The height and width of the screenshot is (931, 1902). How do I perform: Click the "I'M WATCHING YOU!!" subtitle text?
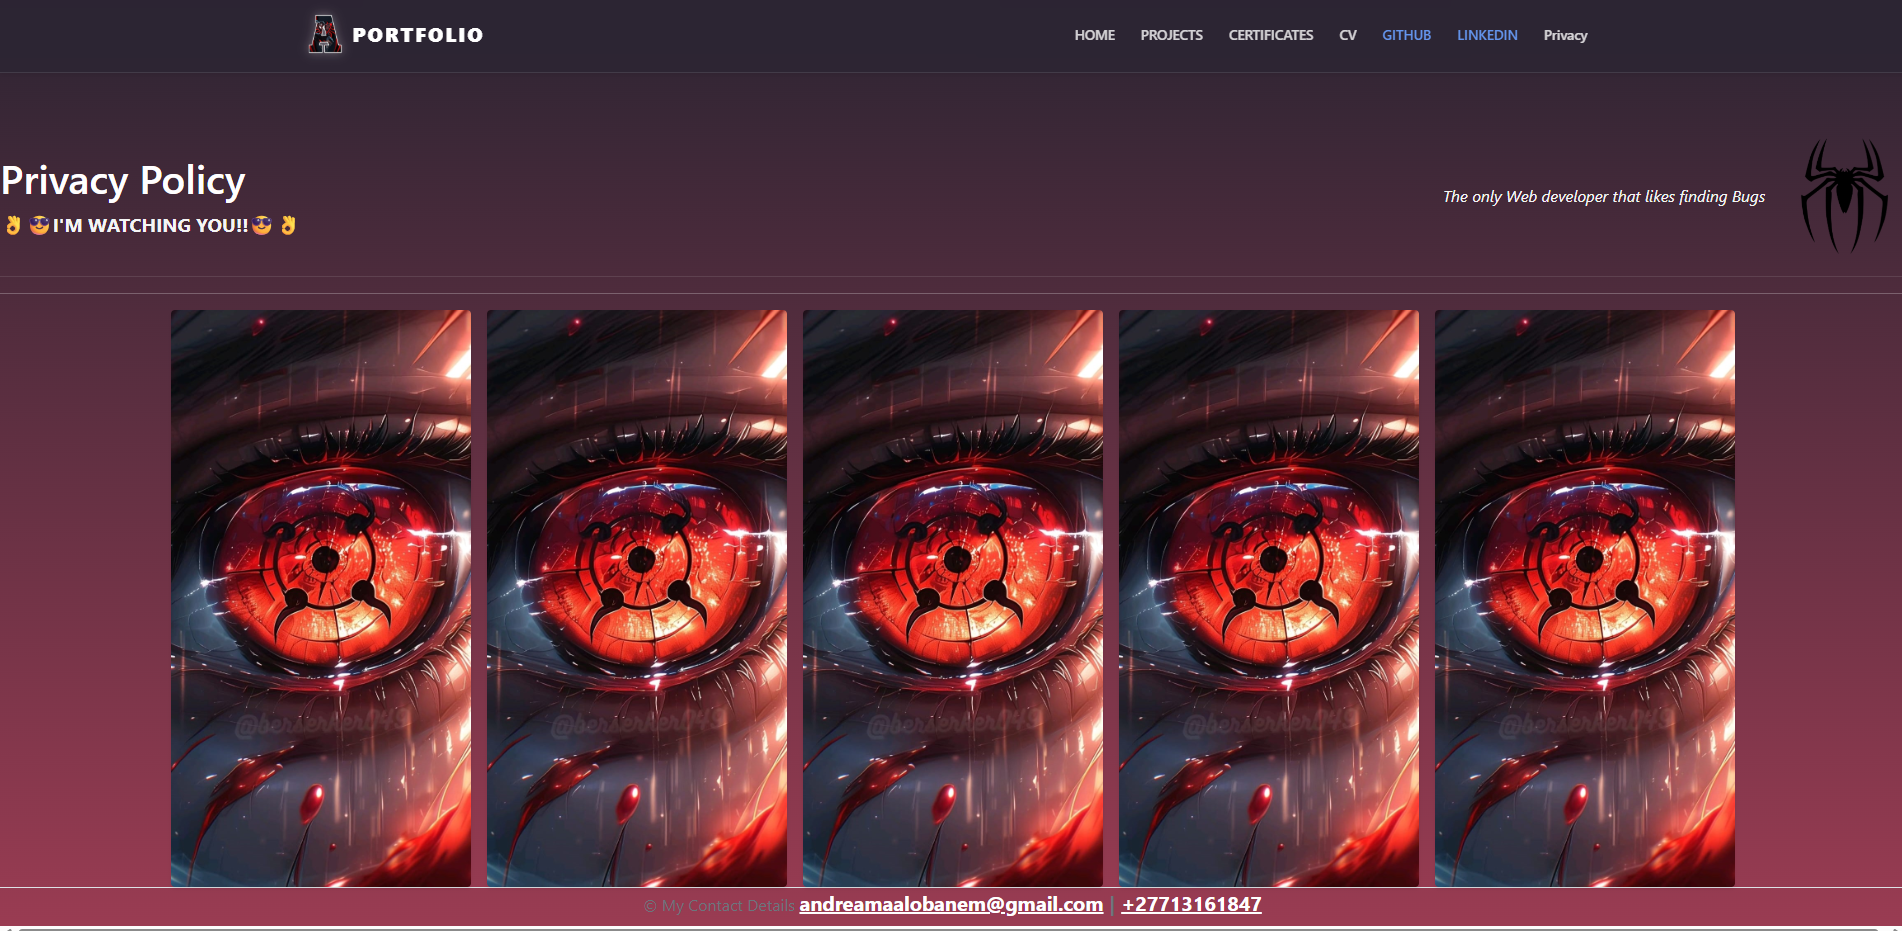coord(151,225)
